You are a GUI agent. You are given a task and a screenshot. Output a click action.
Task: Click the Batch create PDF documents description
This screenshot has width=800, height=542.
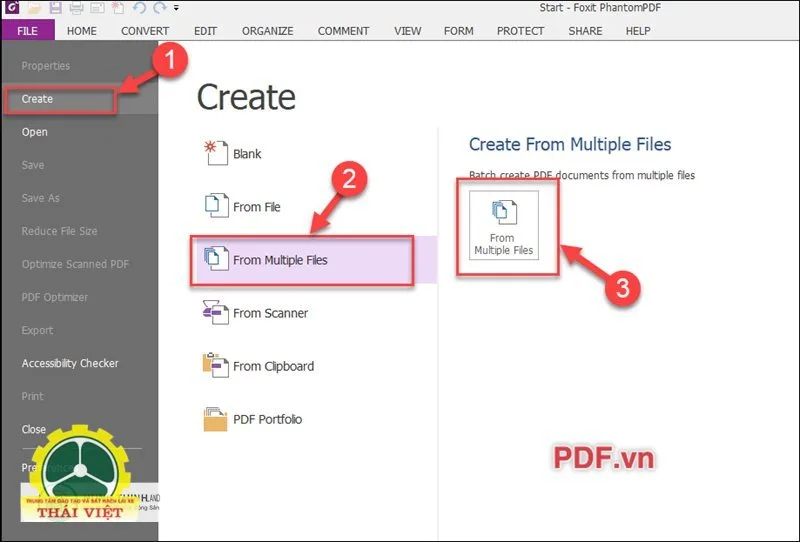point(582,175)
